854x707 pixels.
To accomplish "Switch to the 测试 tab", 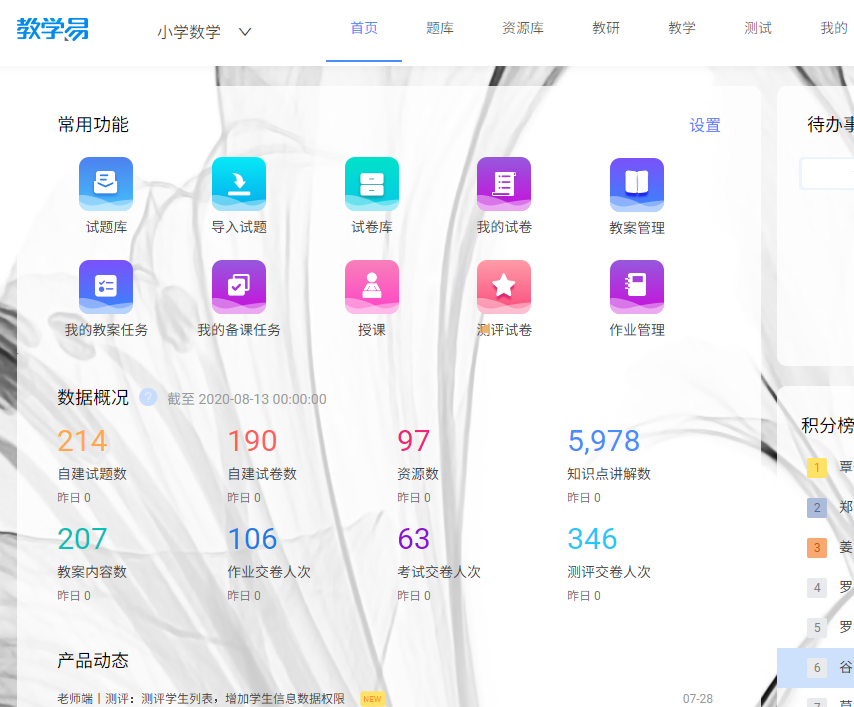I will tap(758, 29).
